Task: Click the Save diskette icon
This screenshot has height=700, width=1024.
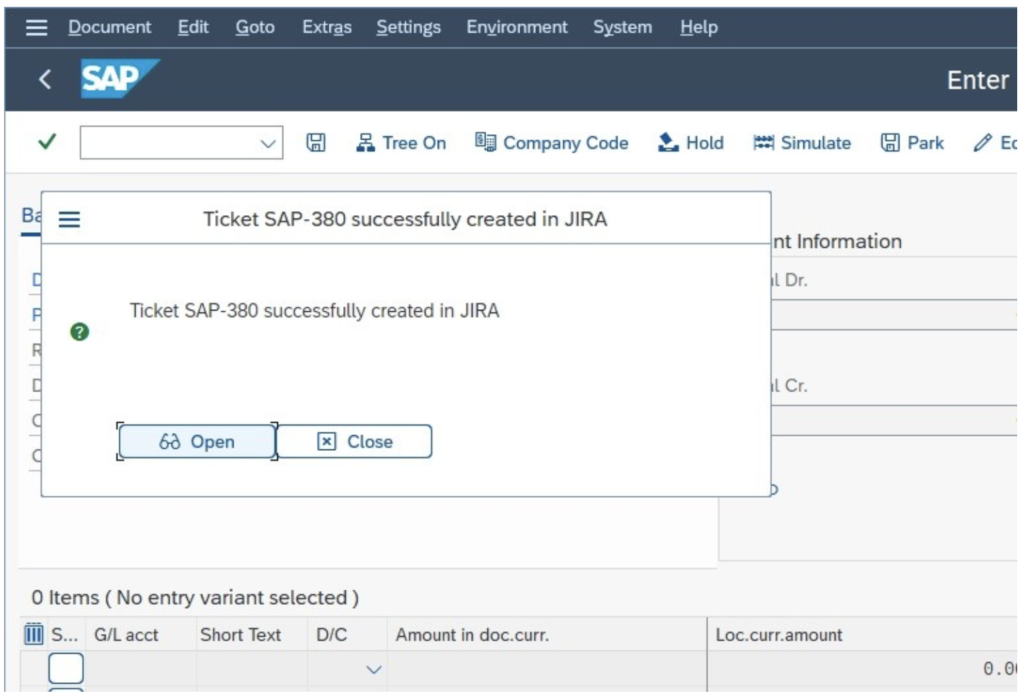Action: tap(316, 142)
